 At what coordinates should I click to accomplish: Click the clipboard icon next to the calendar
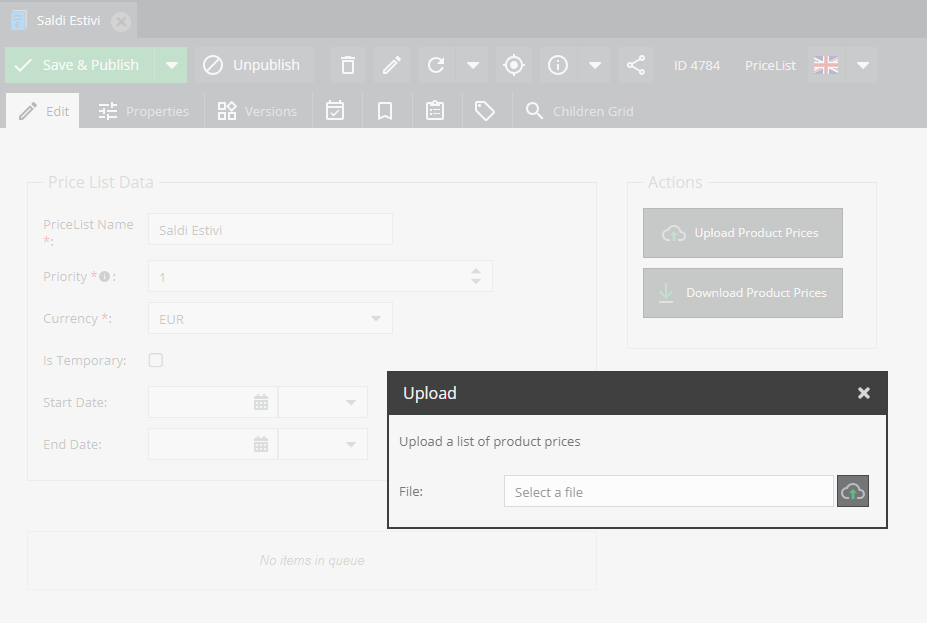tap(435, 110)
